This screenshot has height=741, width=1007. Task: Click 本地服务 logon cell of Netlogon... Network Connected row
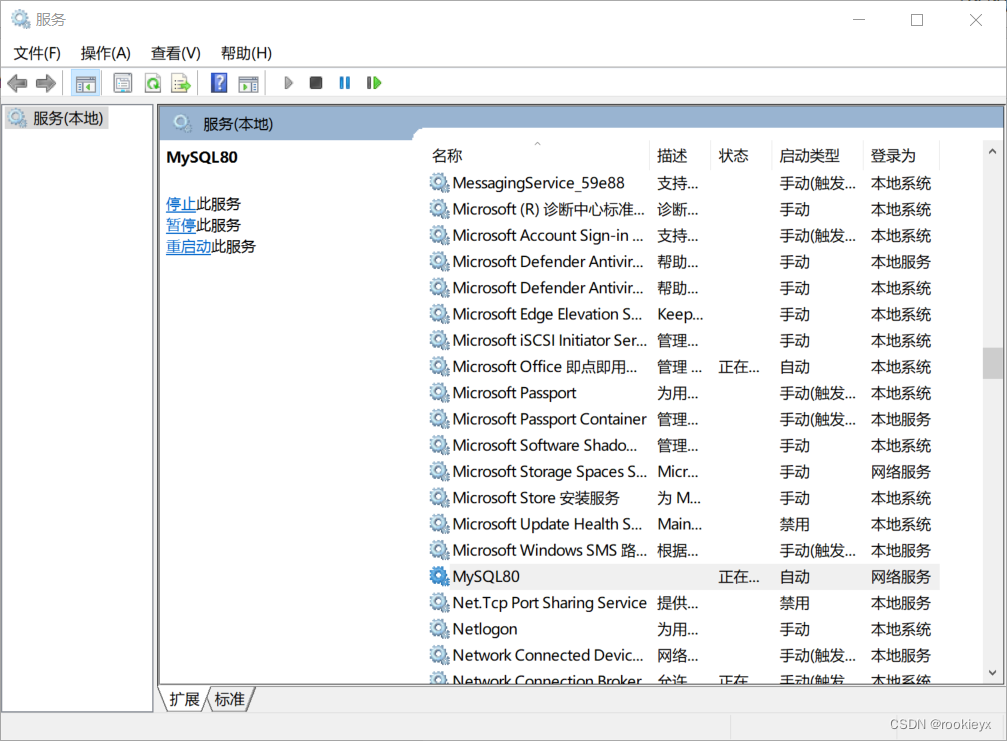point(900,656)
